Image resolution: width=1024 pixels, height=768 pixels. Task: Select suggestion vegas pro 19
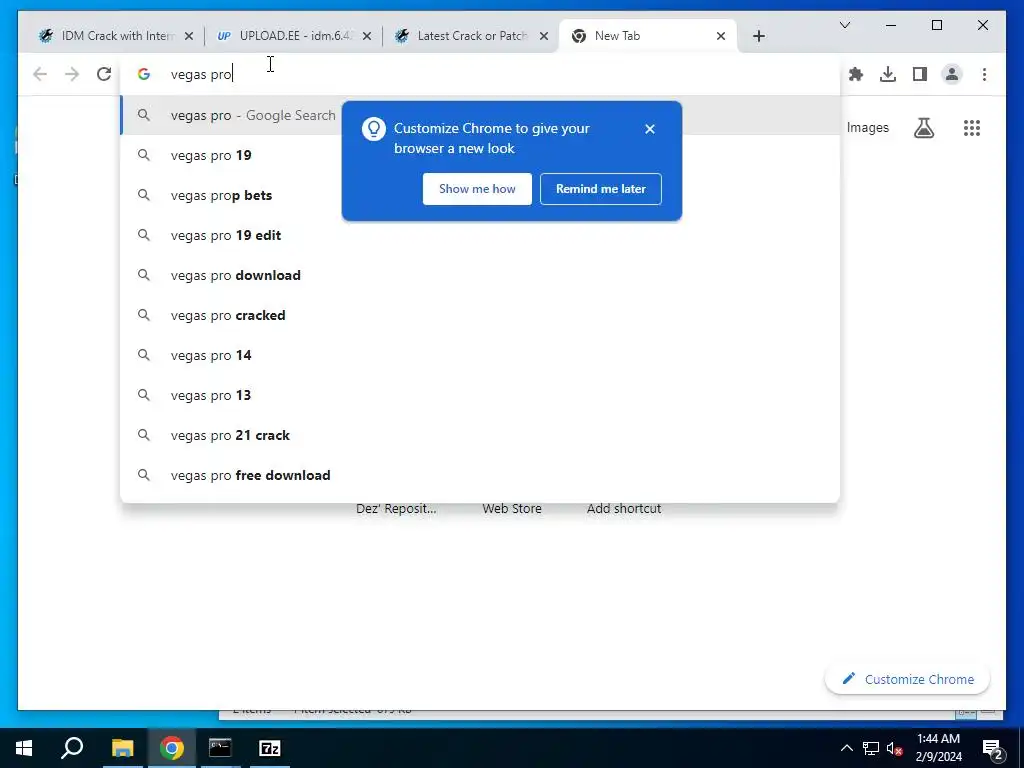point(480,155)
